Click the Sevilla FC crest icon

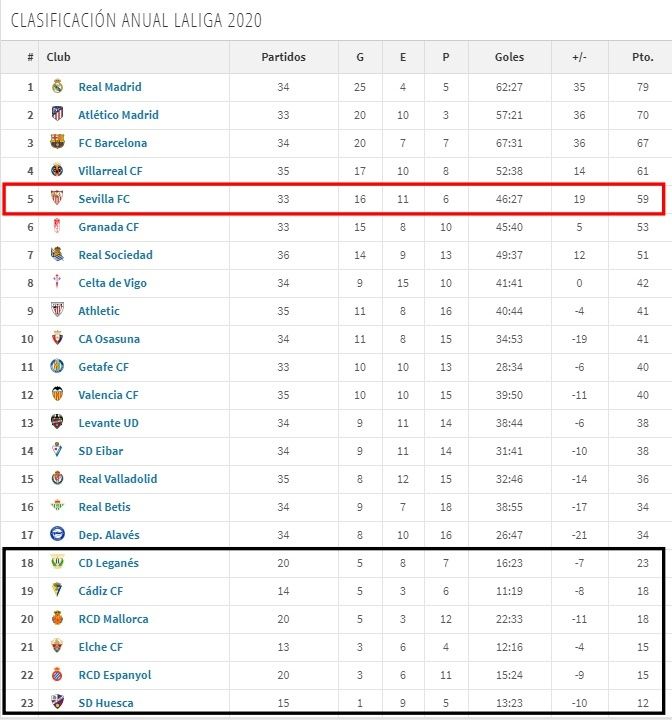pyautogui.click(x=57, y=199)
